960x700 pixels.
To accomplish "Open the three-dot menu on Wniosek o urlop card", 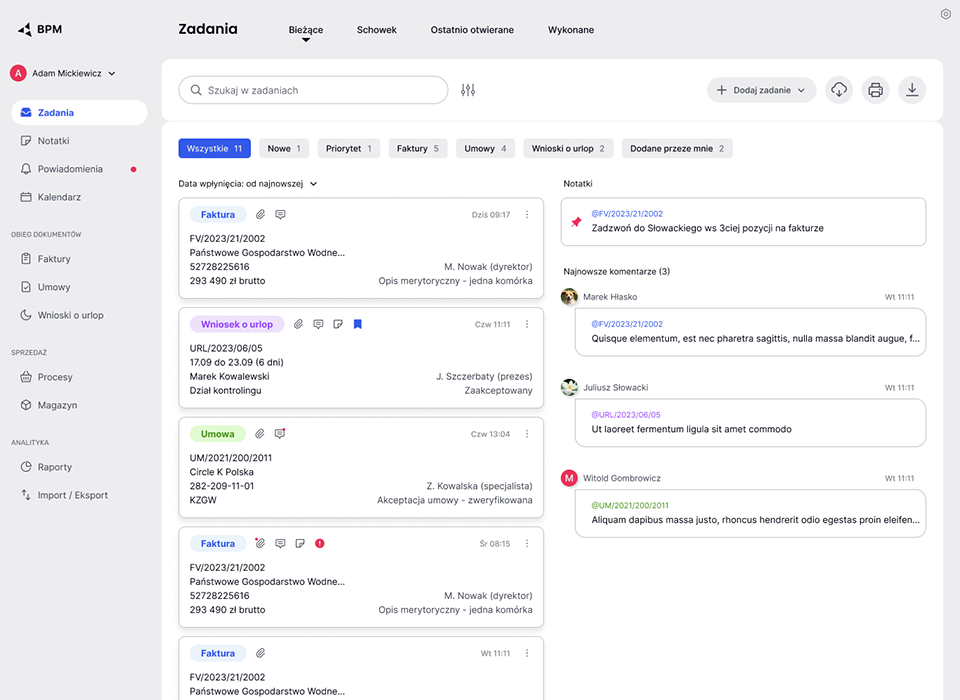I will pos(527,324).
